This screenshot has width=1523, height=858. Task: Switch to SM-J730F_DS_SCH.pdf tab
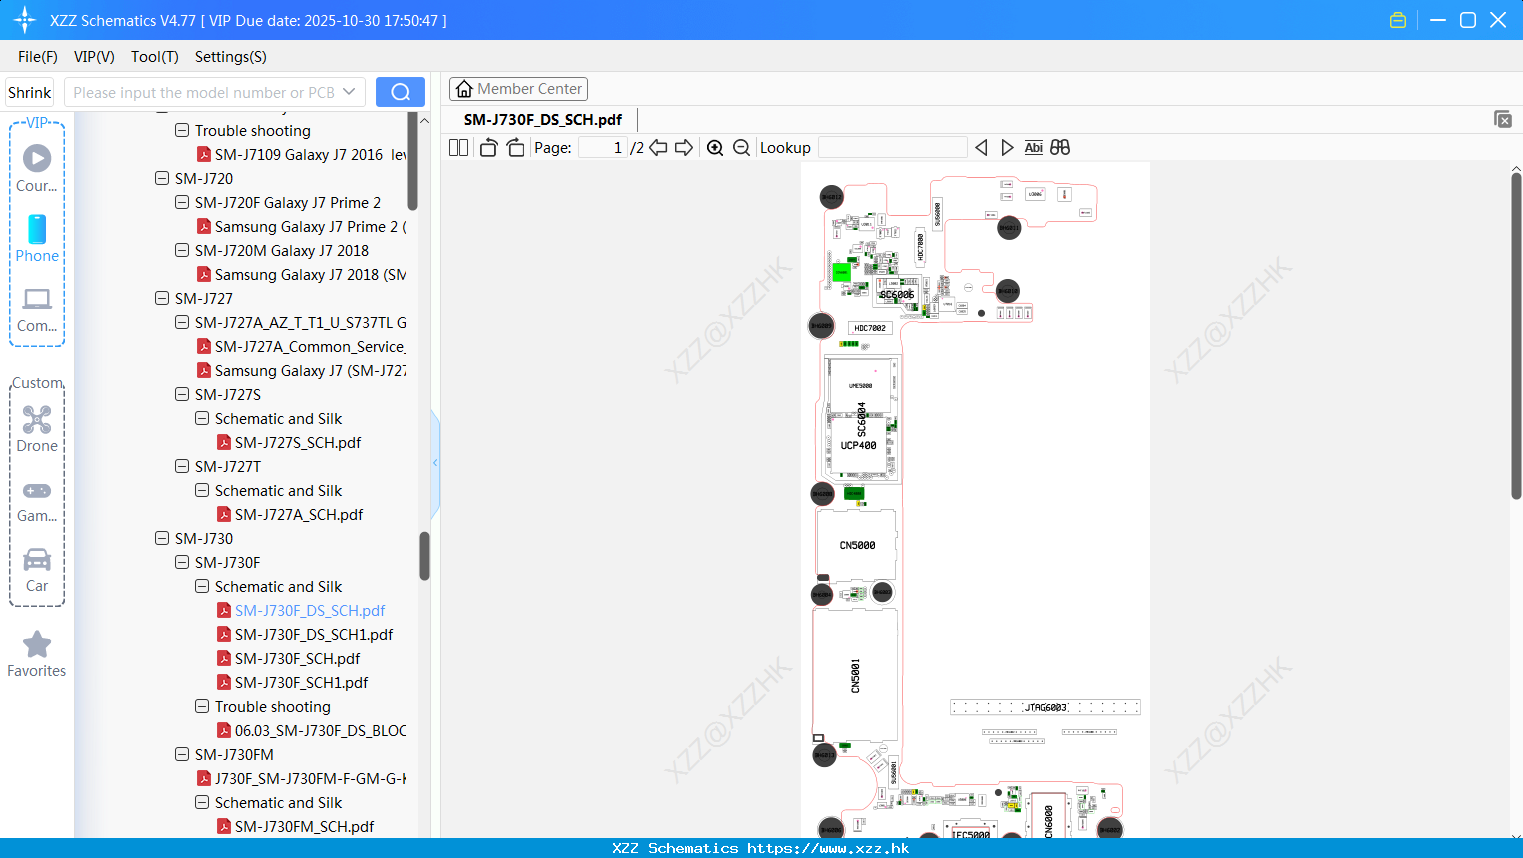click(x=543, y=119)
